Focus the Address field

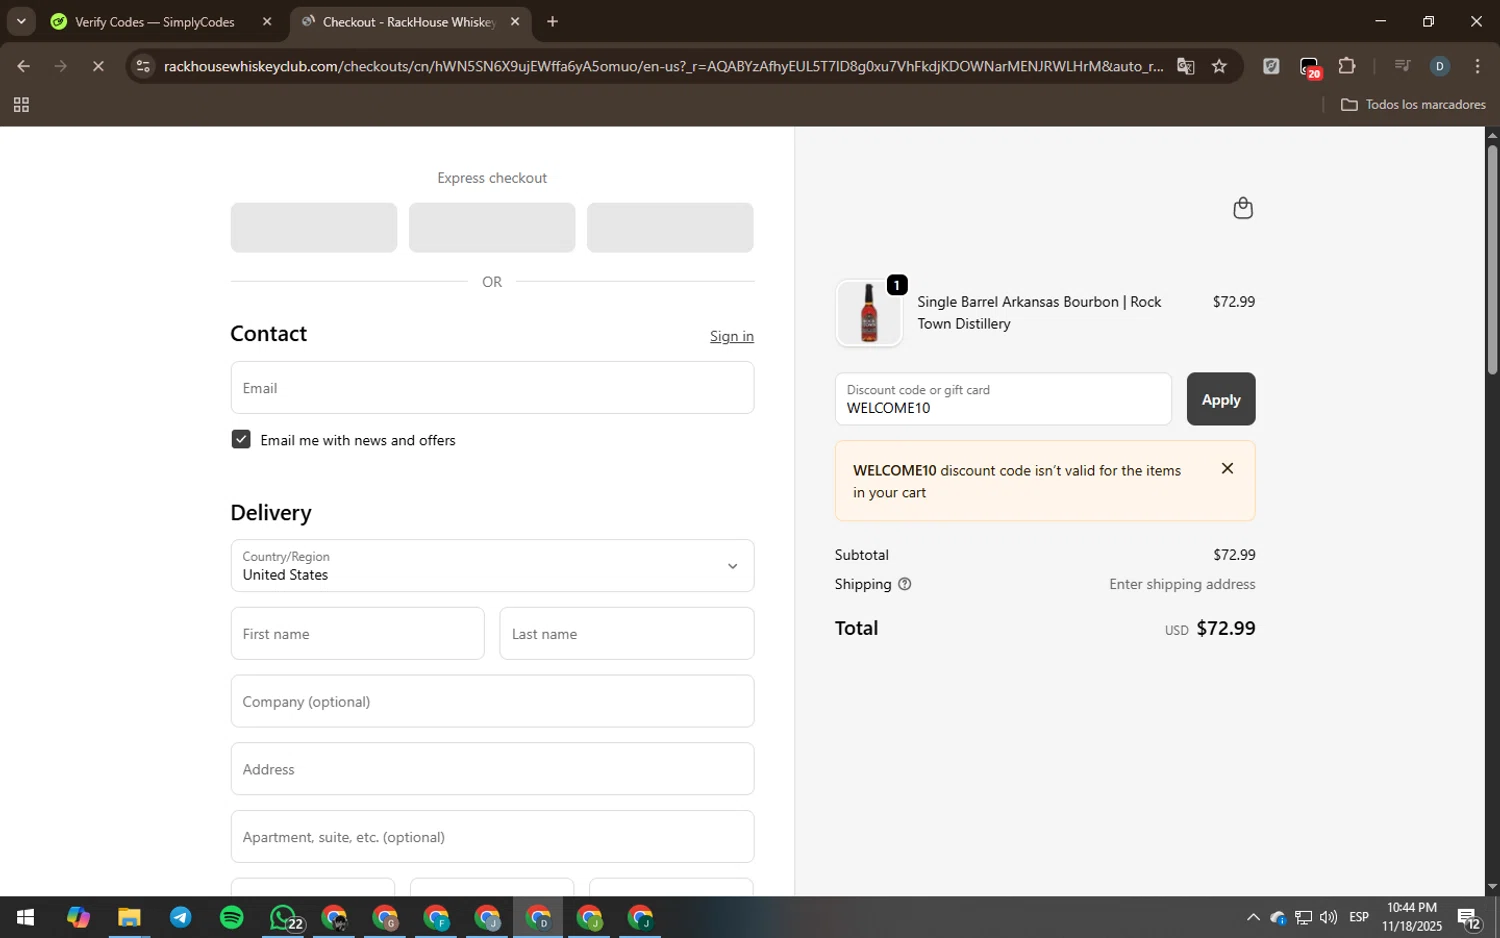tap(492, 769)
